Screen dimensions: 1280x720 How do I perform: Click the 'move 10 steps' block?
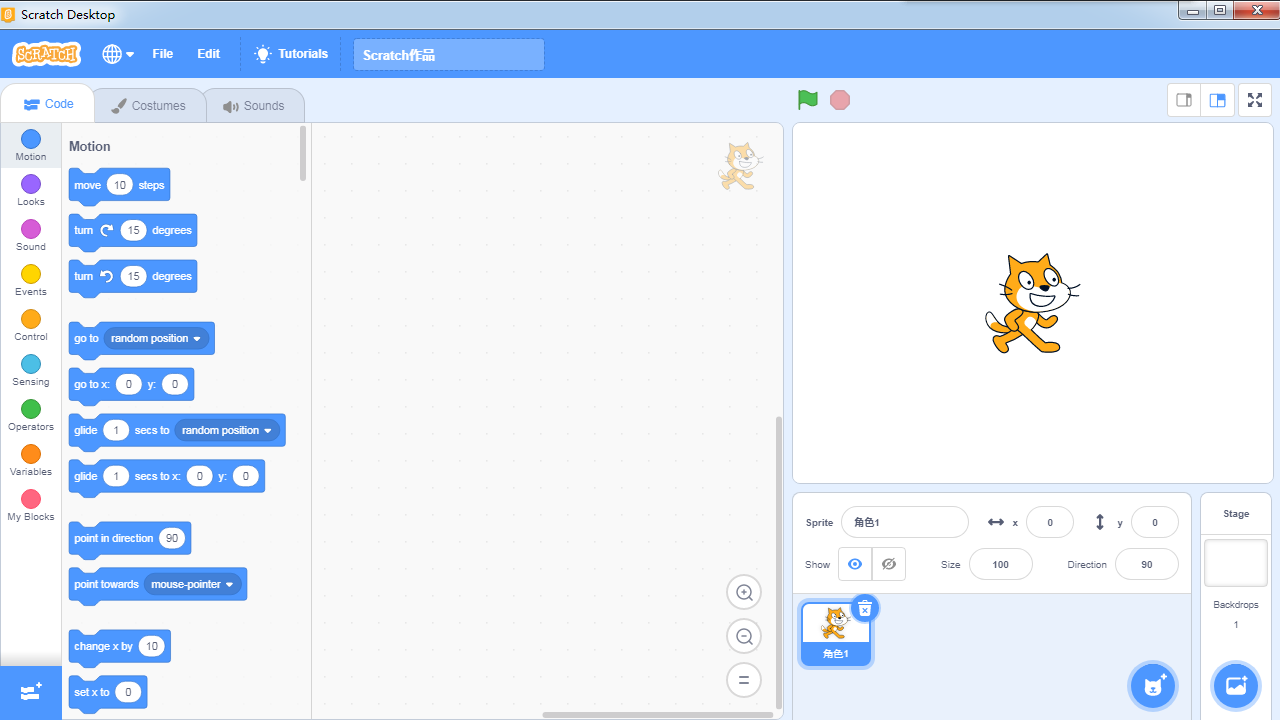click(x=119, y=185)
